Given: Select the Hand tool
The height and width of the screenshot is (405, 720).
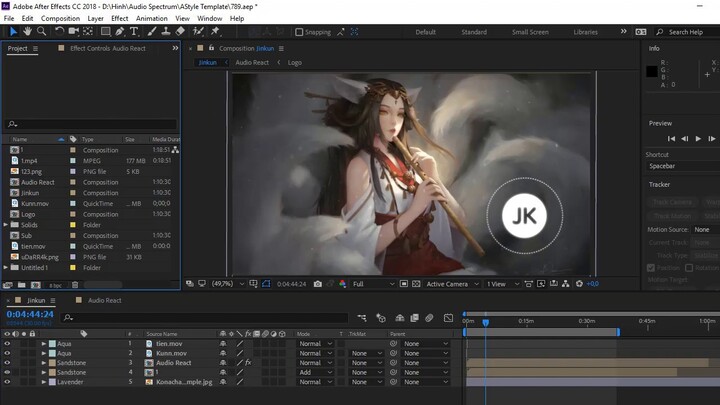Looking at the screenshot, I should pyautogui.click(x=28, y=31).
